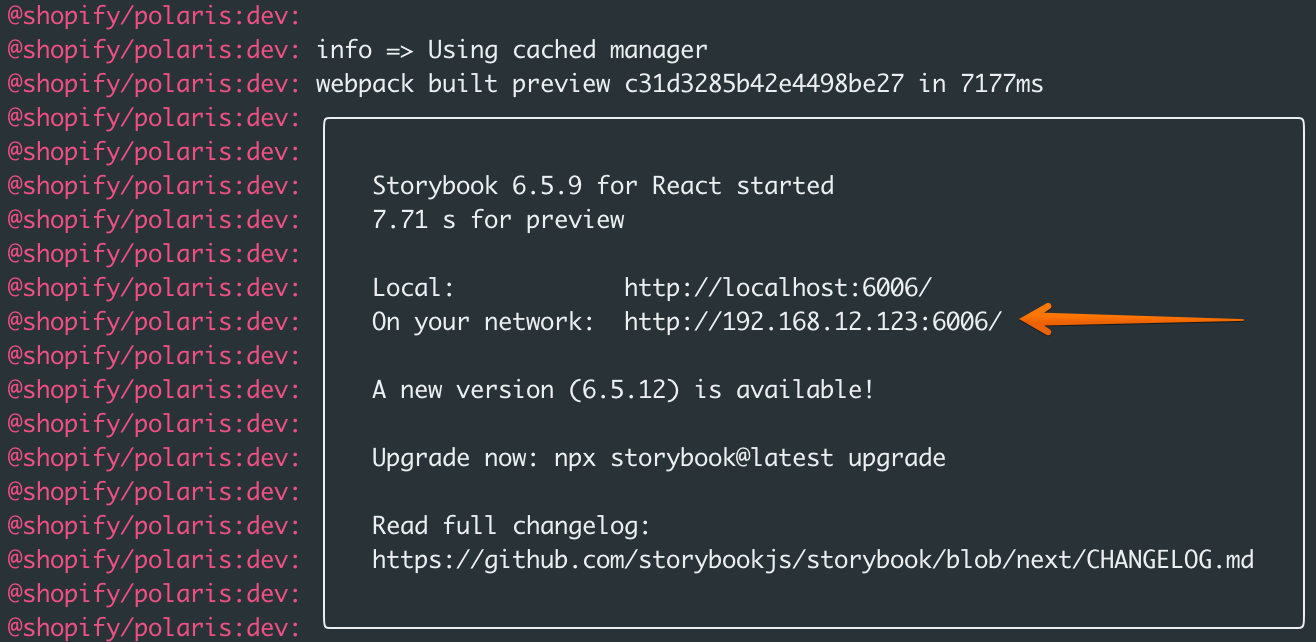
Task: Click the orange arrow pointing at network URL
Action: tap(1134, 320)
